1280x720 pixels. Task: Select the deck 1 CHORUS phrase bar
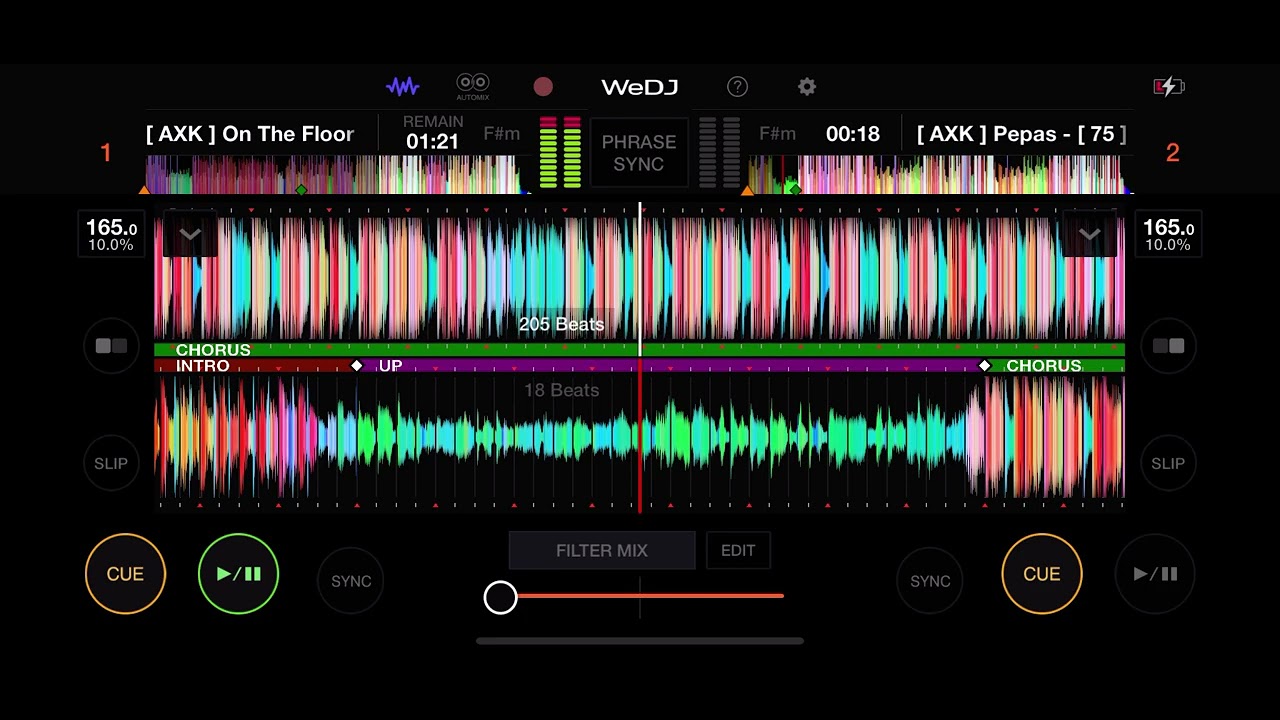(640, 350)
